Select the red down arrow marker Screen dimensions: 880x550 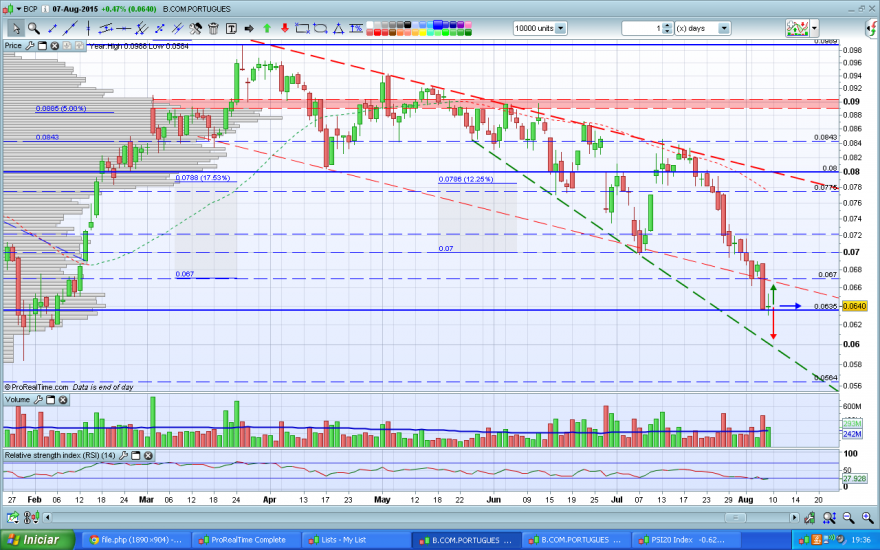(x=285, y=28)
